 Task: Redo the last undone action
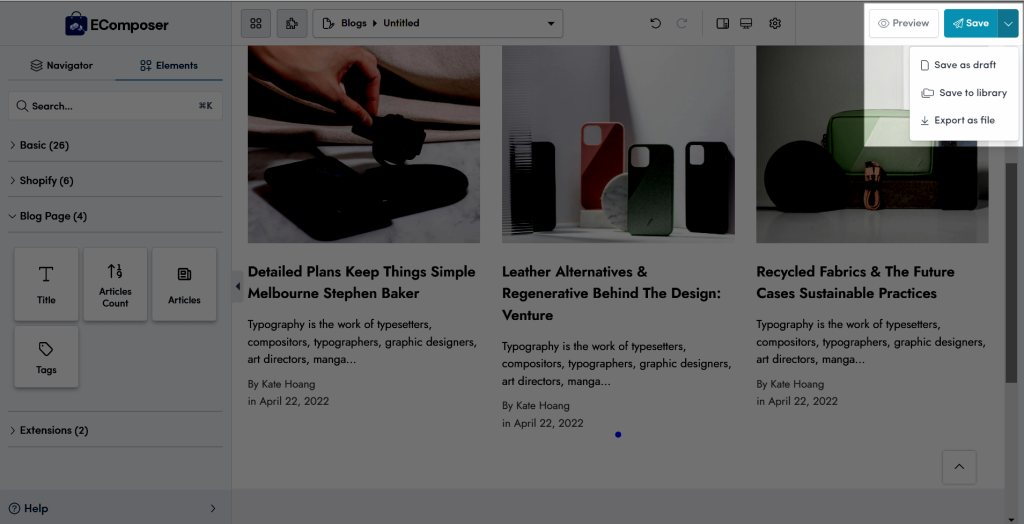681,24
